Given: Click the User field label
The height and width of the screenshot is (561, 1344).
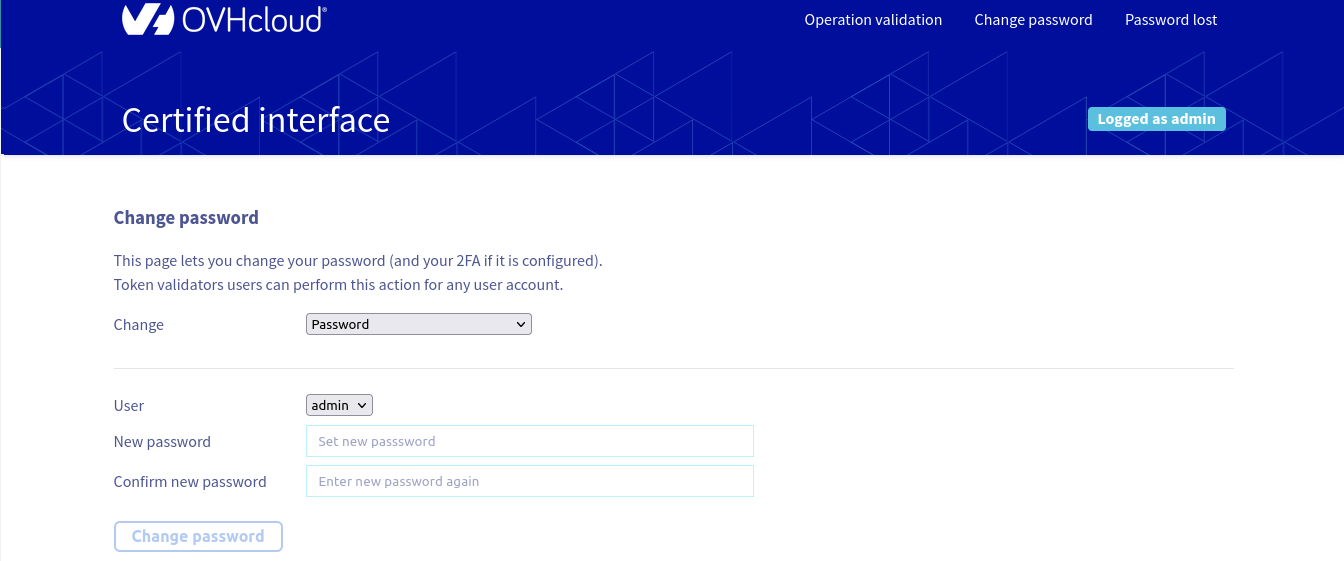Looking at the screenshot, I should click(x=129, y=406).
